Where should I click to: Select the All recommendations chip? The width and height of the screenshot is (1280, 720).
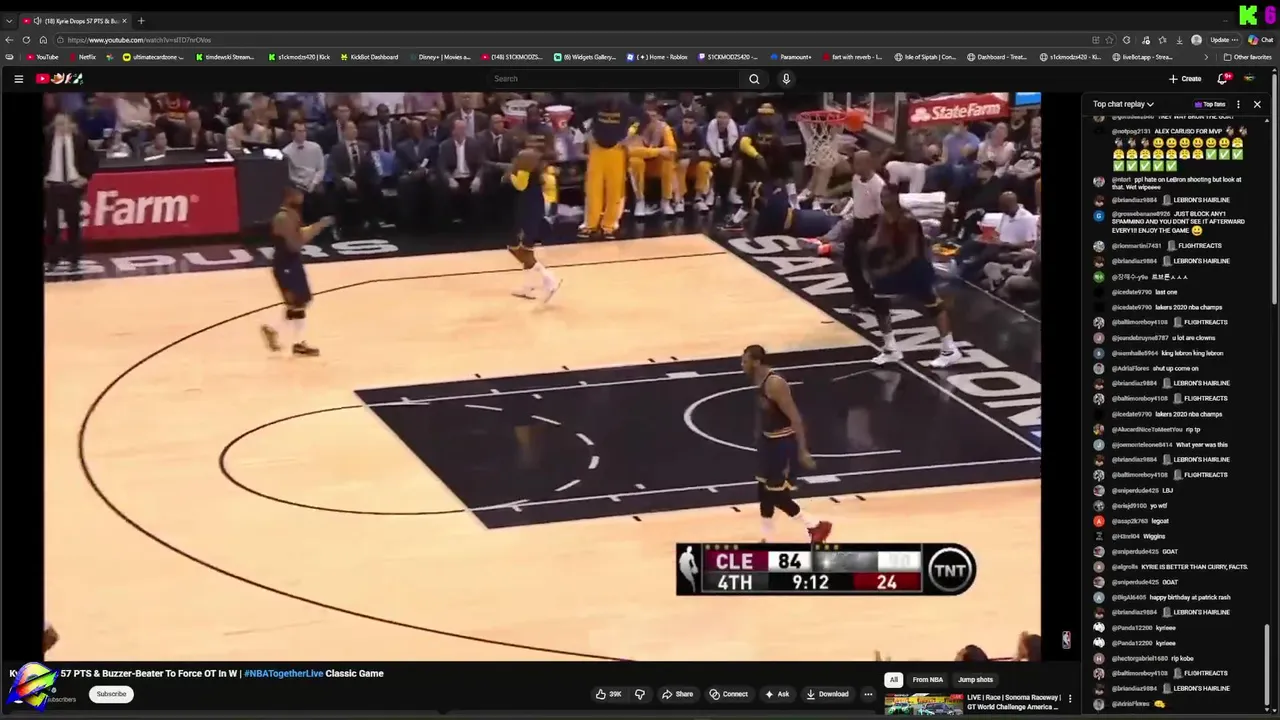[x=894, y=680]
